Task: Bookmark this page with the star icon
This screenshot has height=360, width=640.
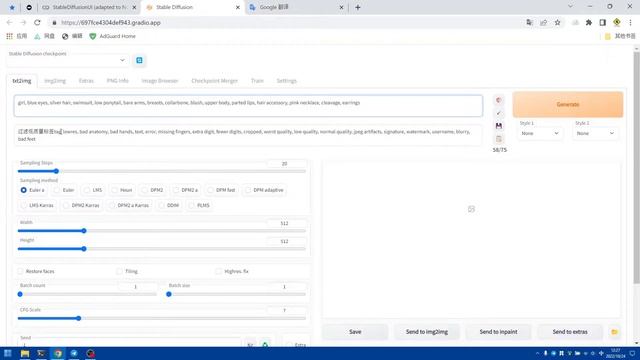Action: point(557,22)
